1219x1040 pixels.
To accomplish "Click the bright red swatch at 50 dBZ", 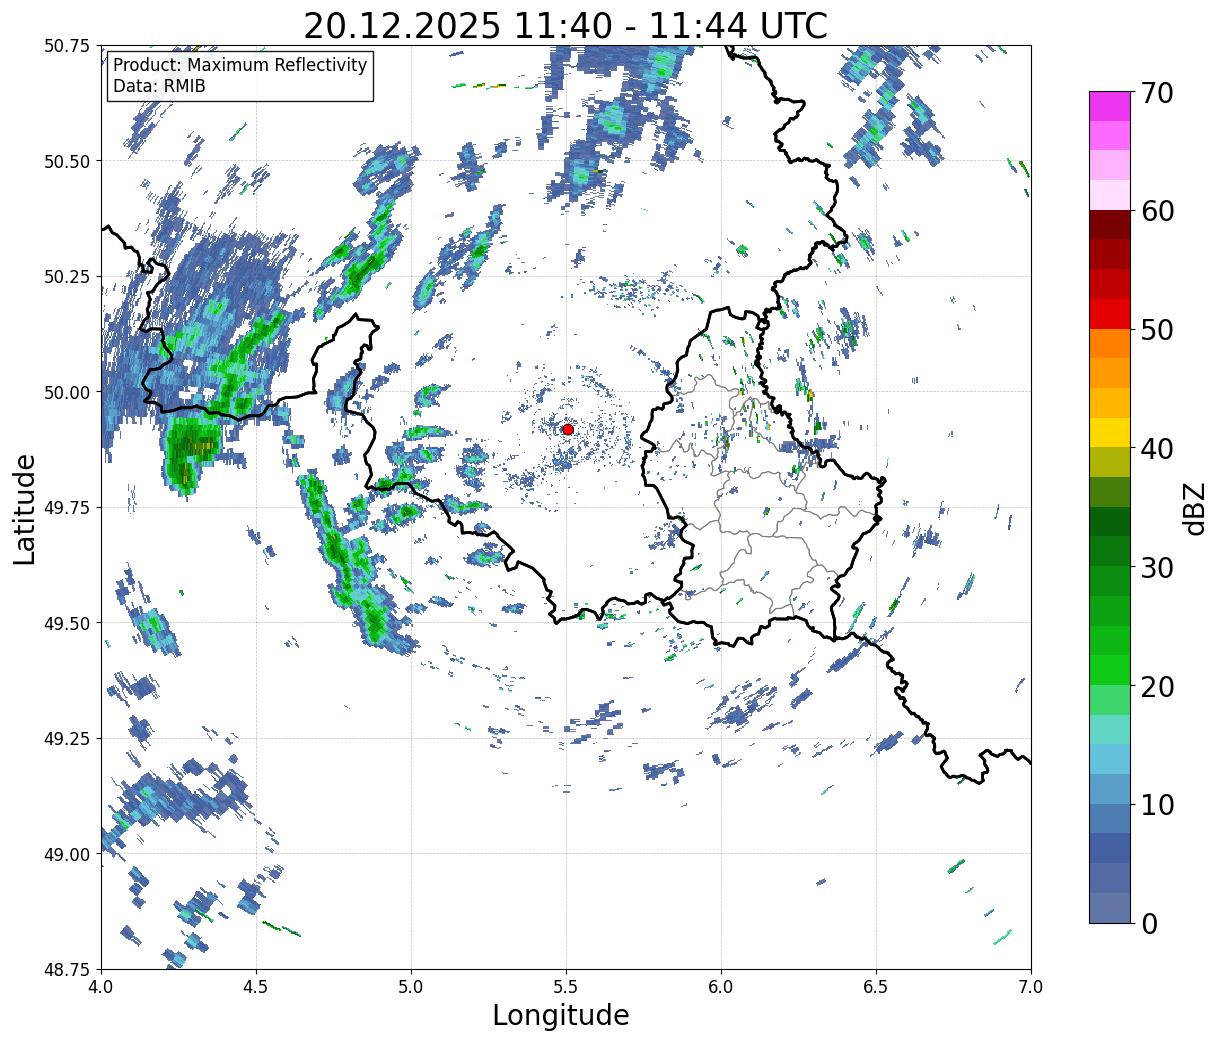I will pos(1110,314).
